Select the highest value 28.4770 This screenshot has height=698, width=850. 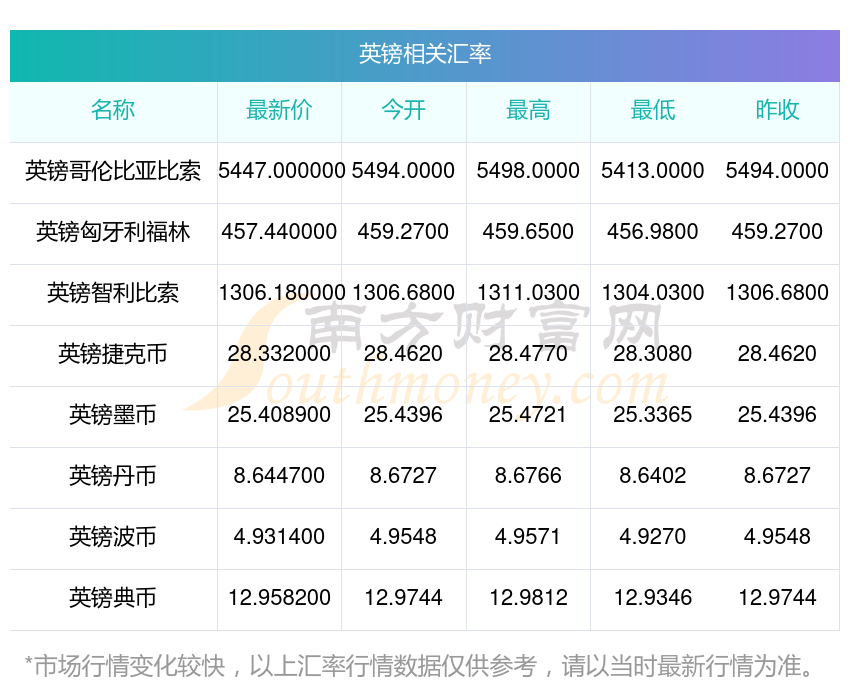[x=528, y=354]
